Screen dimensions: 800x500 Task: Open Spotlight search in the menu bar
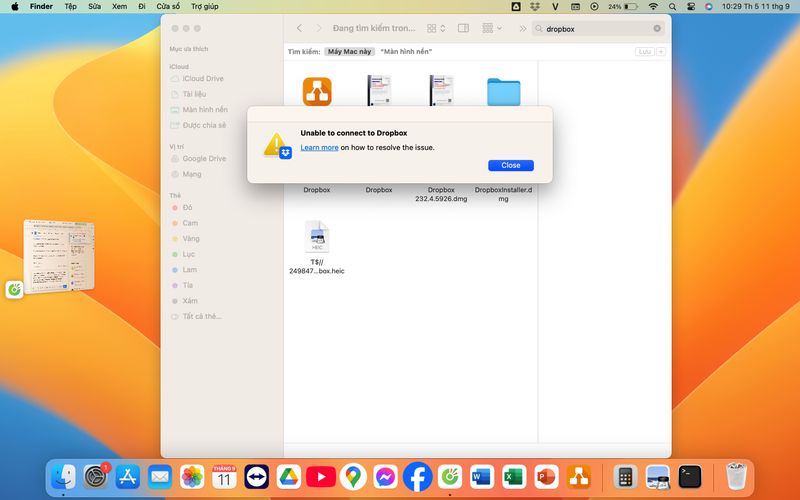tap(672, 6)
